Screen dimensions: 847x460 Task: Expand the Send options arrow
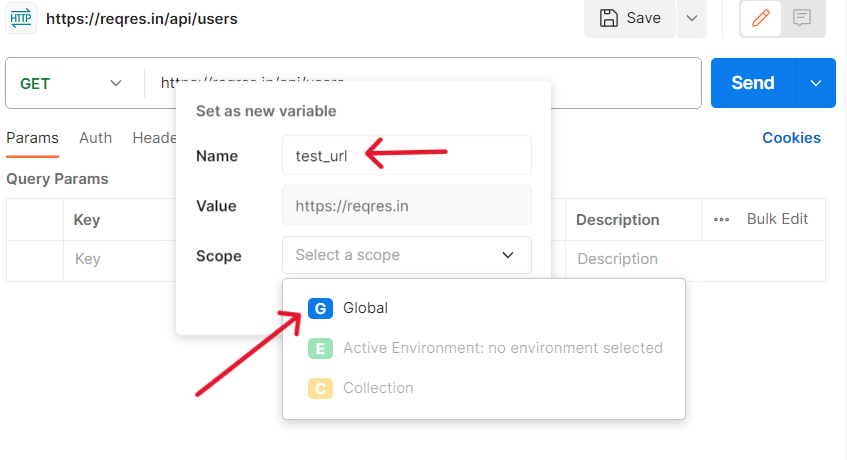816,83
